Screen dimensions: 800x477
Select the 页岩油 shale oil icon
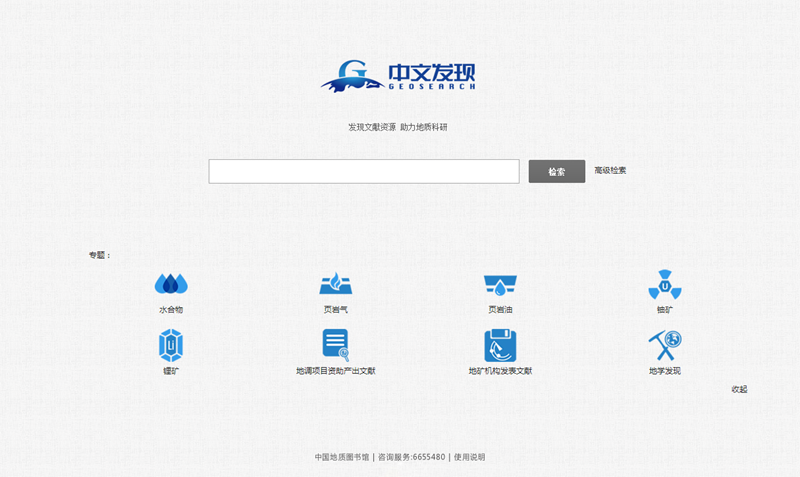point(500,284)
